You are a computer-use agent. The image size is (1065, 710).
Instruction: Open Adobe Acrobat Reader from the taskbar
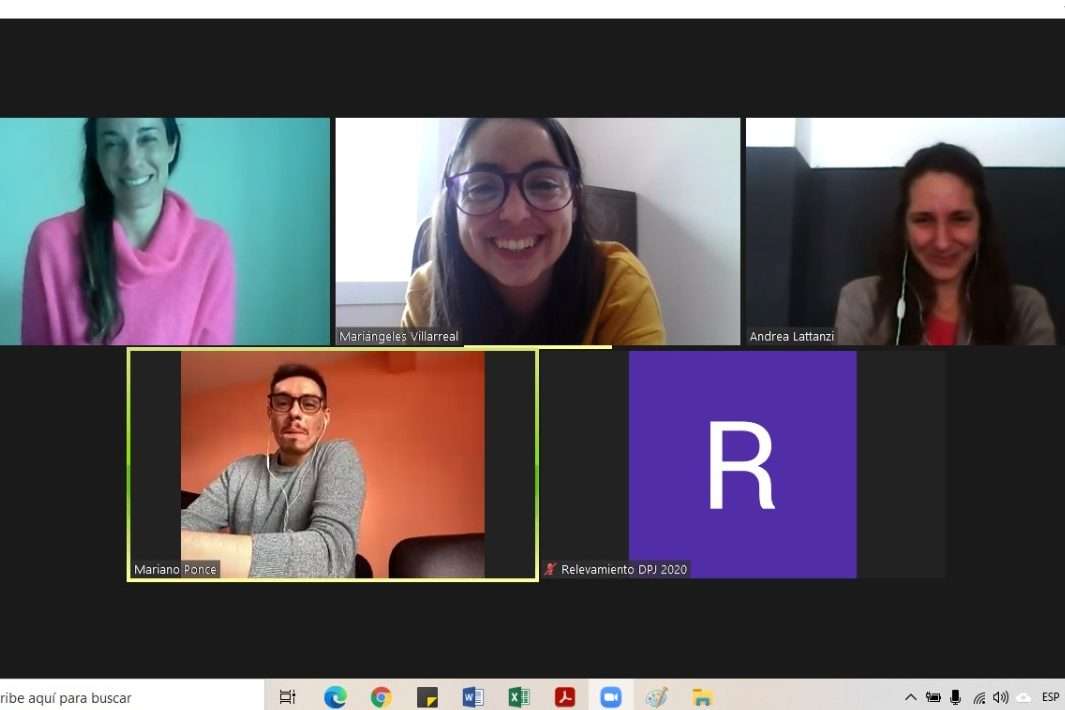564,697
